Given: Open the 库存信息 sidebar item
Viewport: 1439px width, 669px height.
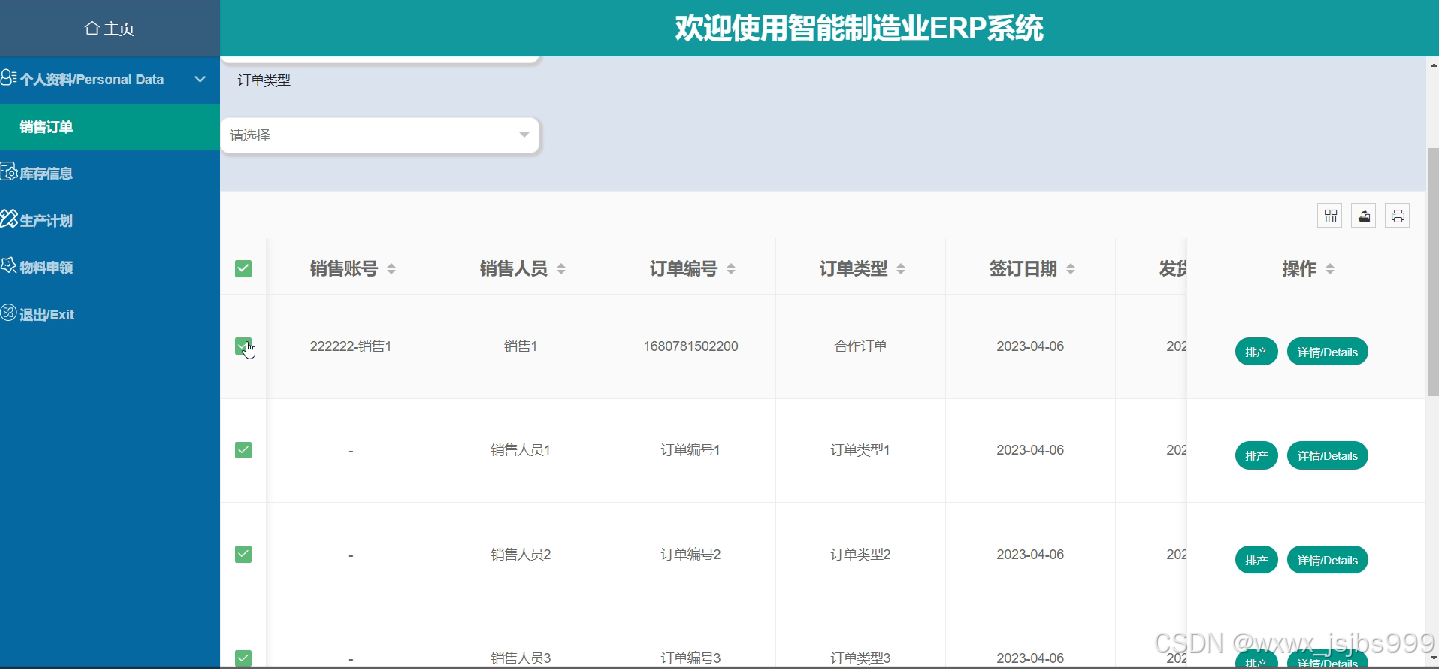Looking at the screenshot, I should point(110,173).
